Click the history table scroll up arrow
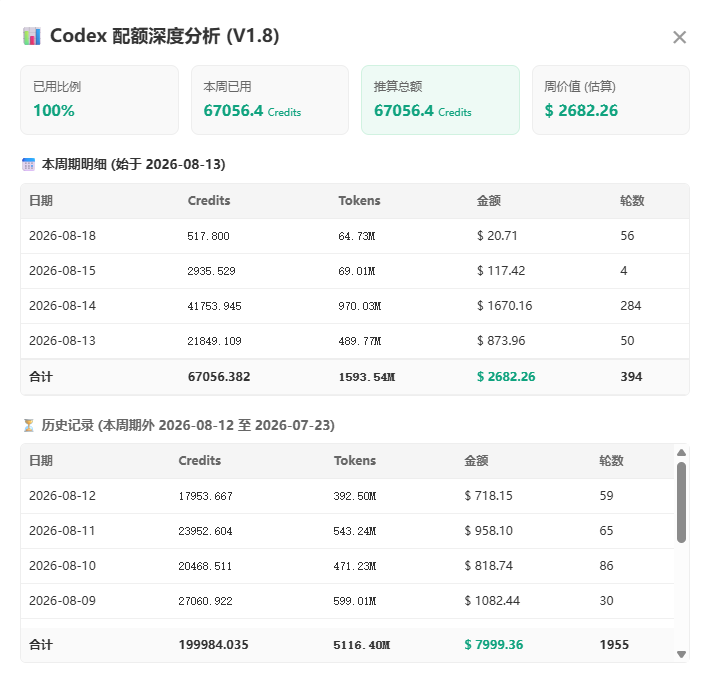Image resolution: width=705 pixels, height=685 pixels. click(681, 453)
